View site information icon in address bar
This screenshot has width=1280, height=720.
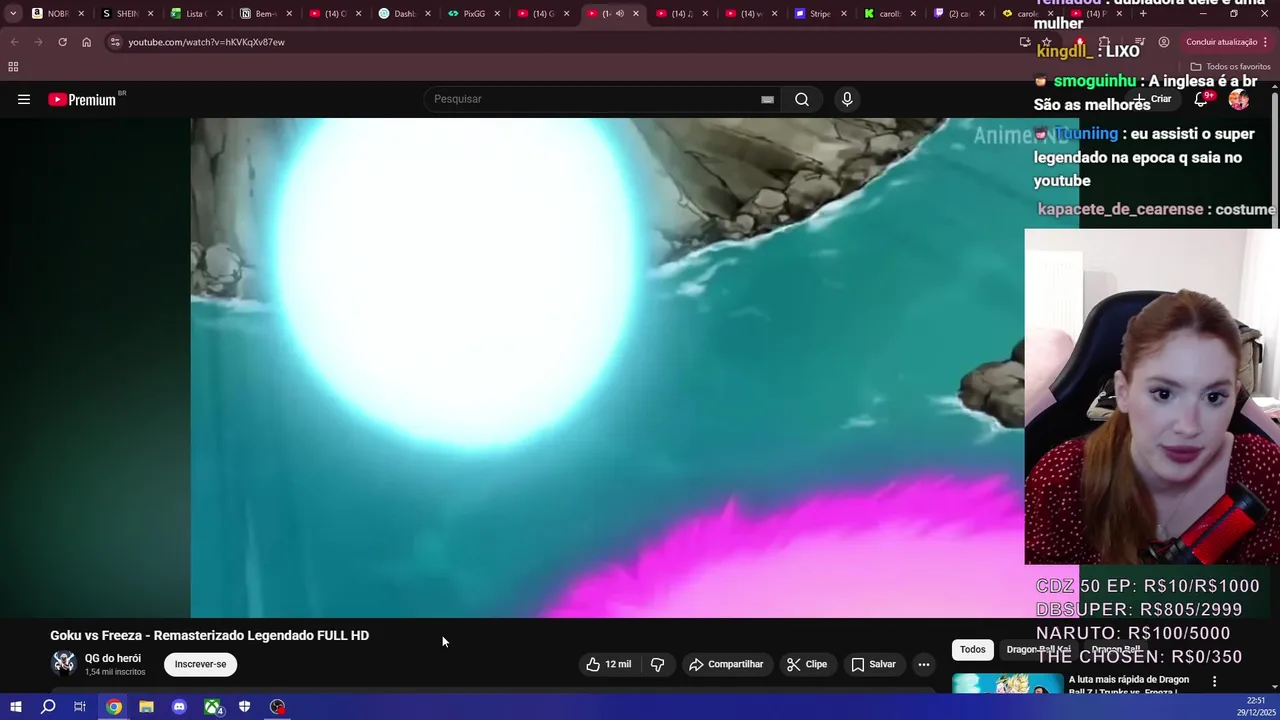point(116,42)
